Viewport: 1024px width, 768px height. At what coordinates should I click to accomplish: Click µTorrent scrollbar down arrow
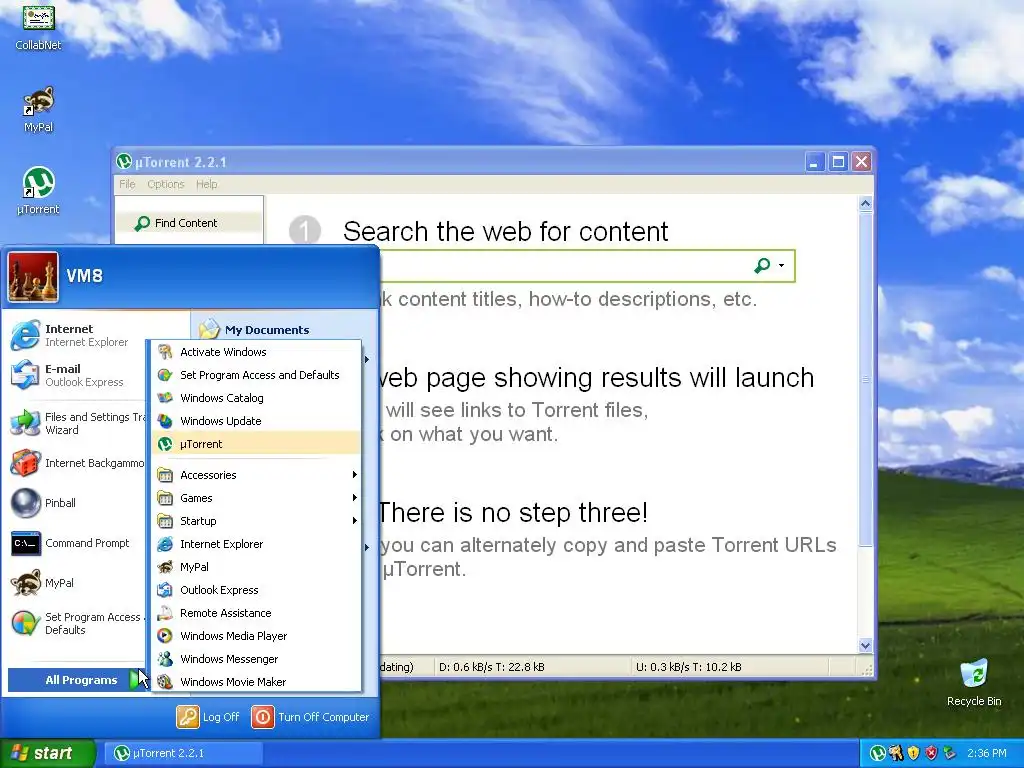coord(865,645)
